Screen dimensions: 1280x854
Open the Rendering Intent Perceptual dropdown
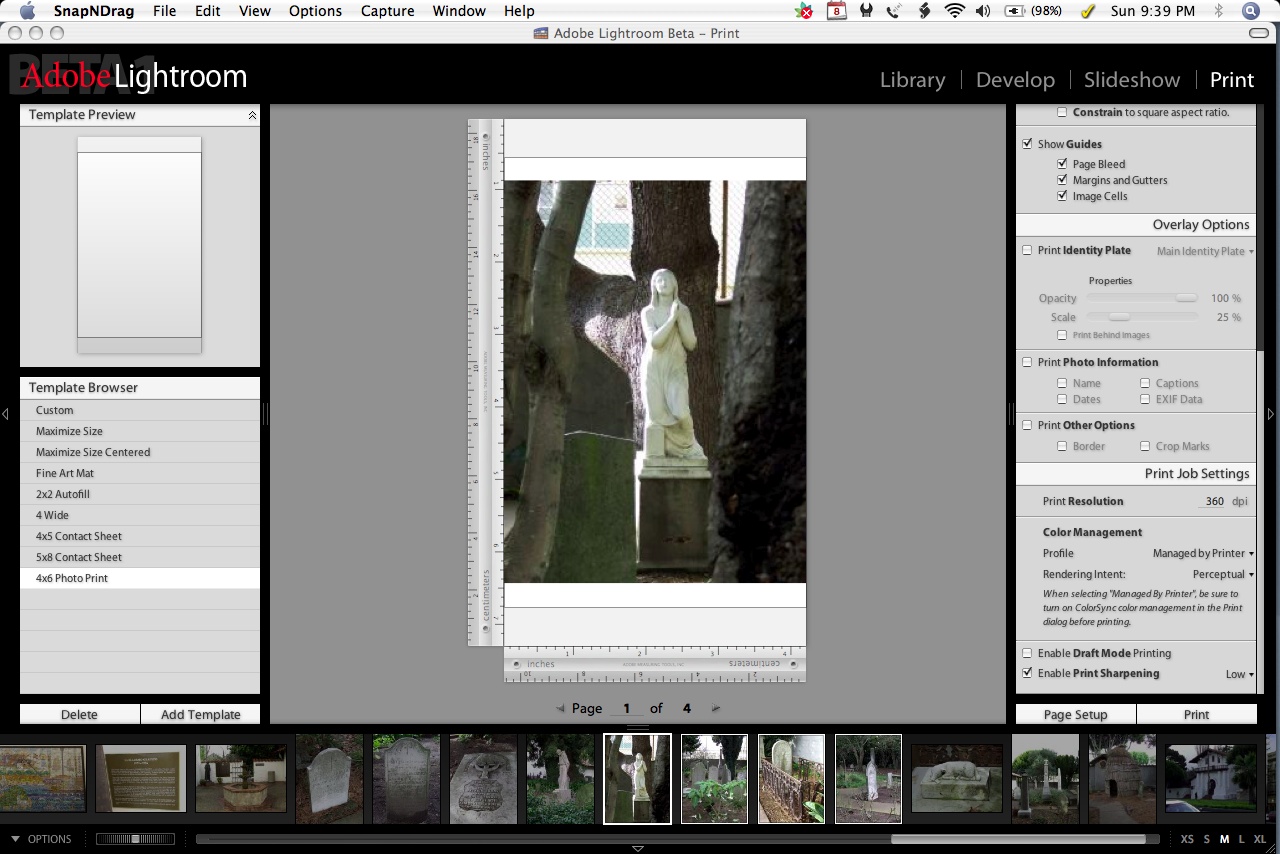(1223, 574)
